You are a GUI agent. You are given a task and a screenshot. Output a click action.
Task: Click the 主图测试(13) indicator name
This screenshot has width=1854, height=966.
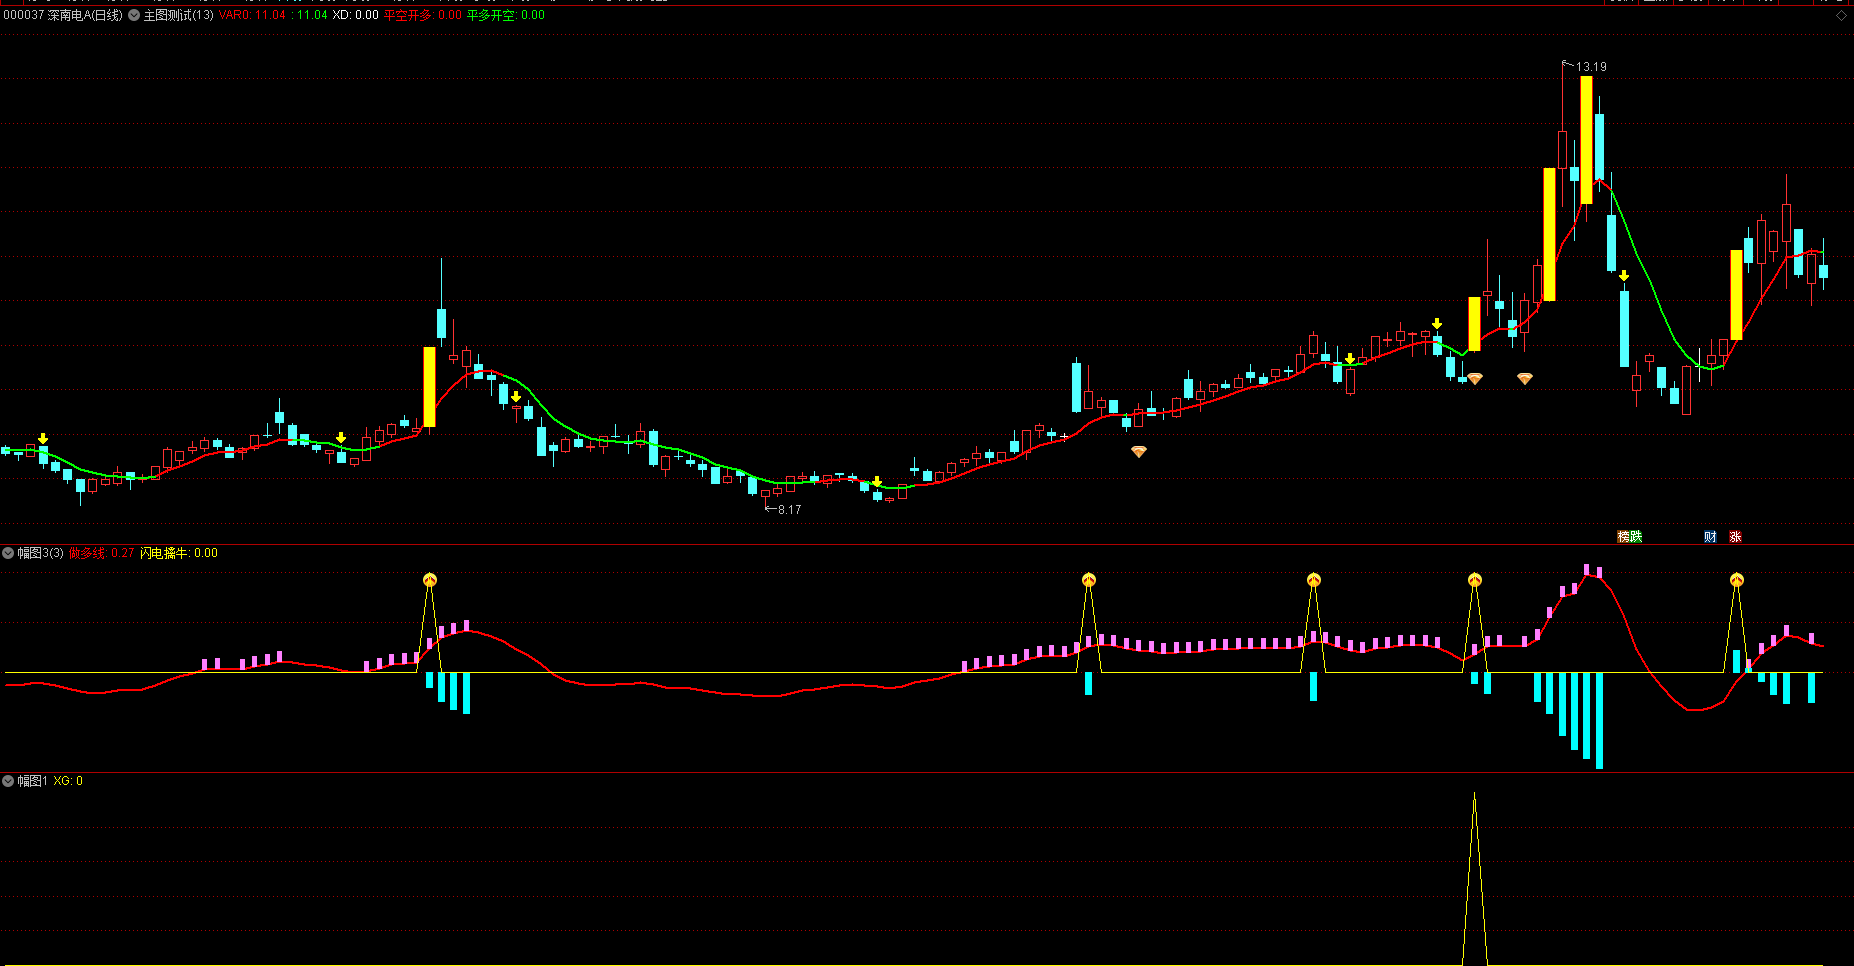179,15
